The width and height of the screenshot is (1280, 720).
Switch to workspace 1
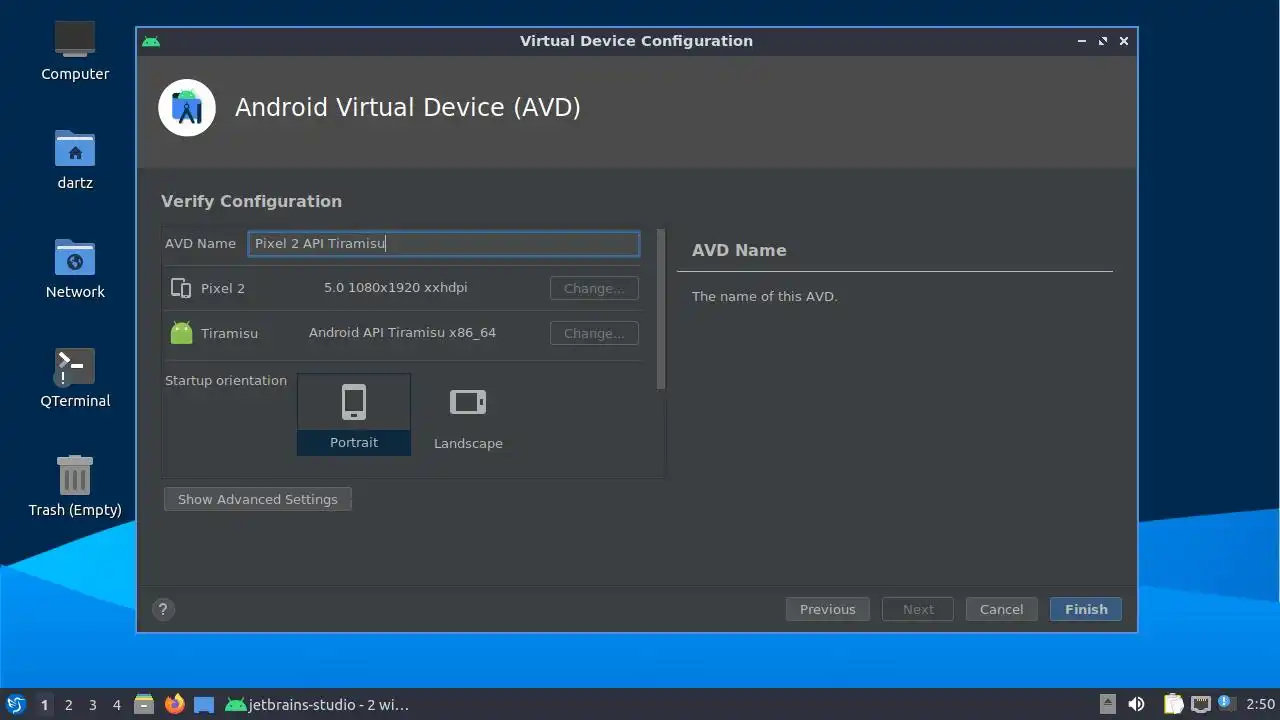tap(44, 705)
